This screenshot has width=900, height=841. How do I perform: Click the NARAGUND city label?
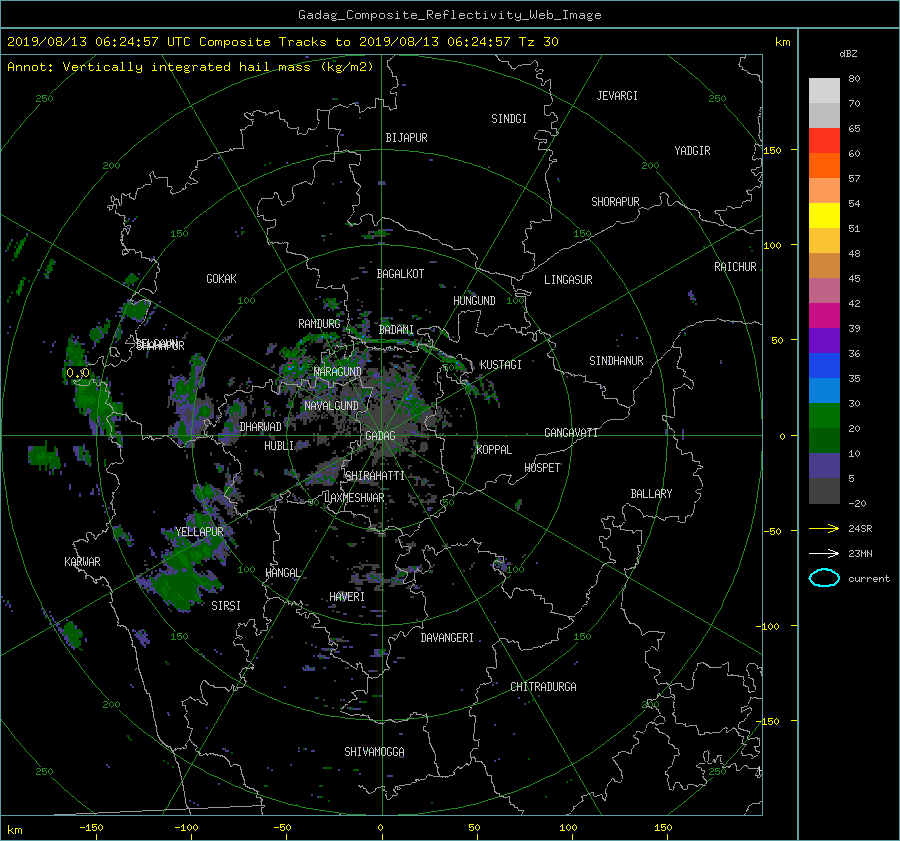(x=338, y=372)
